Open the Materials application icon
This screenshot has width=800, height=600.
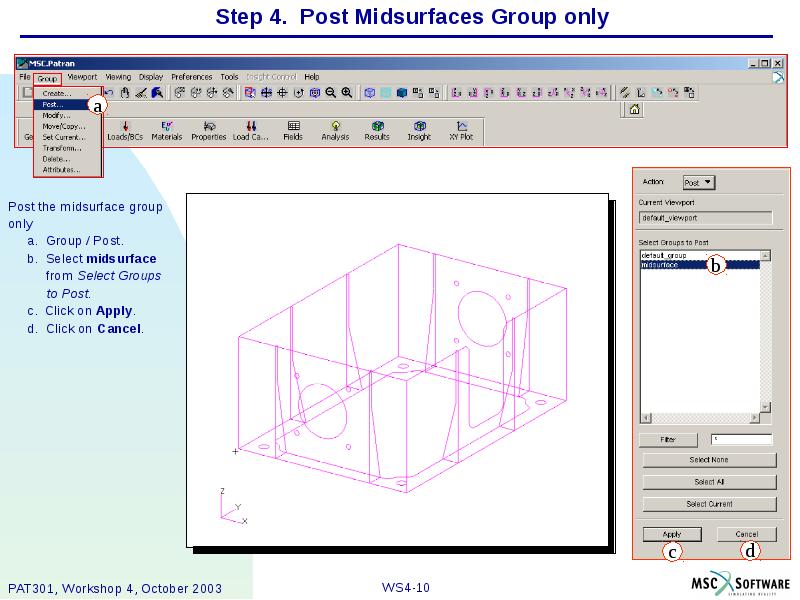pos(169,131)
